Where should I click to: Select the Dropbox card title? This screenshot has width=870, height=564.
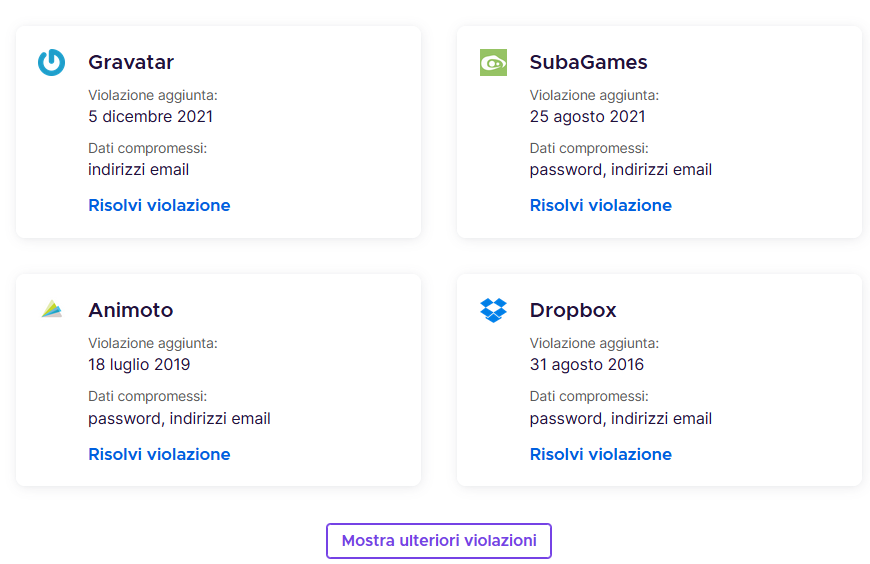[573, 310]
